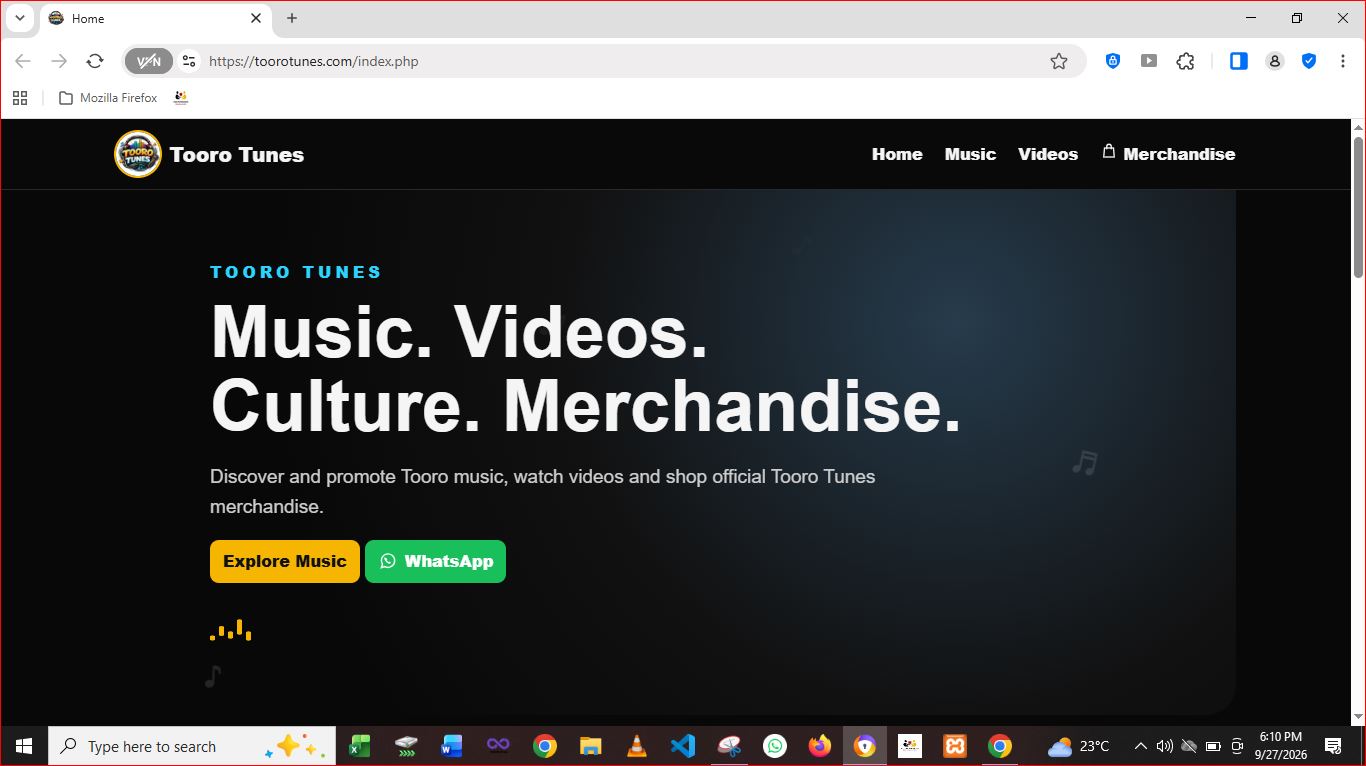
Task: Open XAMPP from the taskbar
Action: point(955,746)
